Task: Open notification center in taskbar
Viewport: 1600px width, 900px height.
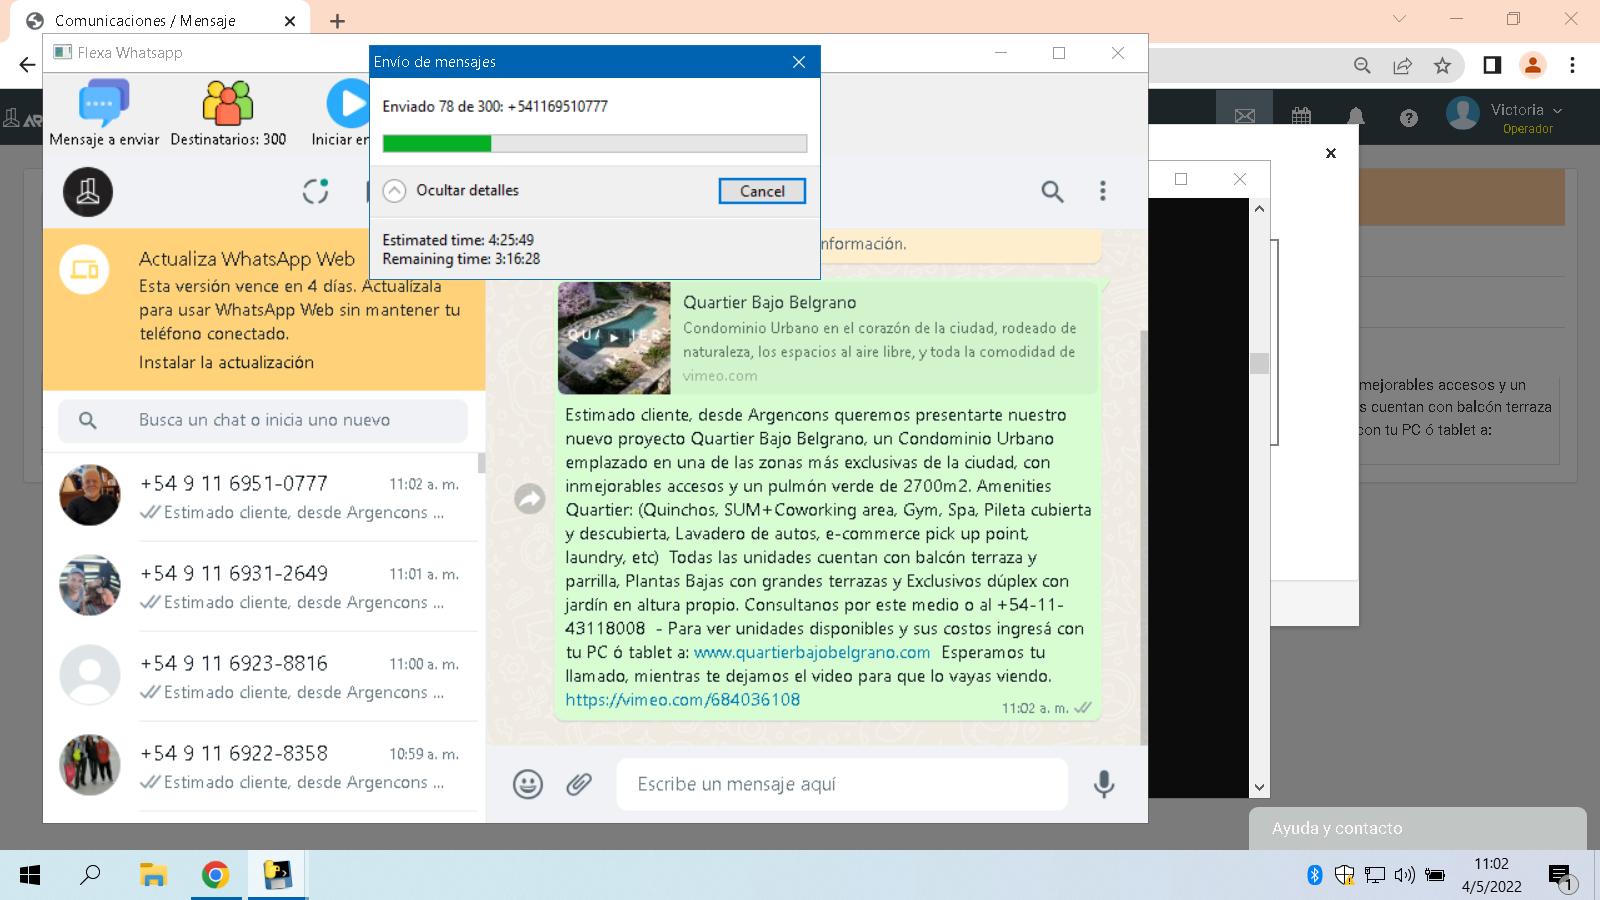Action: (1562, 877)
